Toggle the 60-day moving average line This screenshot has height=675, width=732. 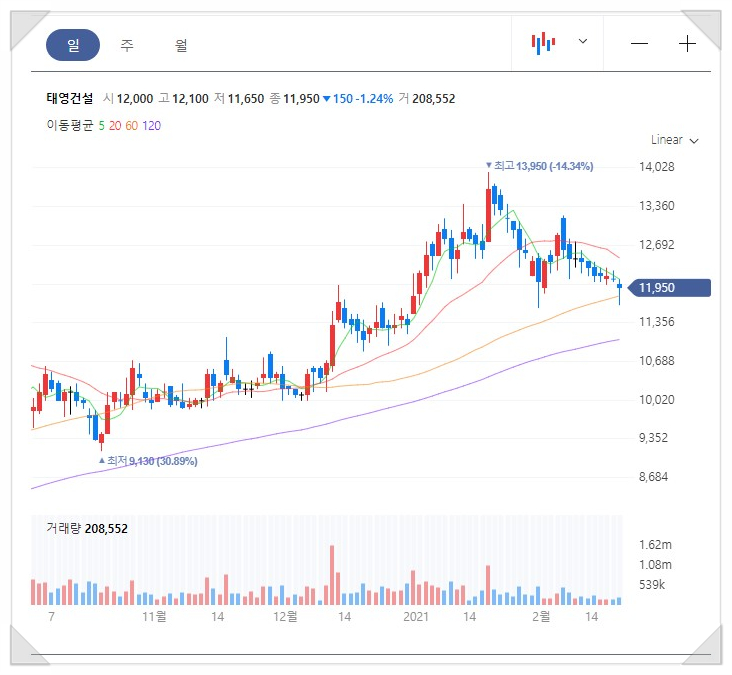pyautogui.click(x=132, y=125)
